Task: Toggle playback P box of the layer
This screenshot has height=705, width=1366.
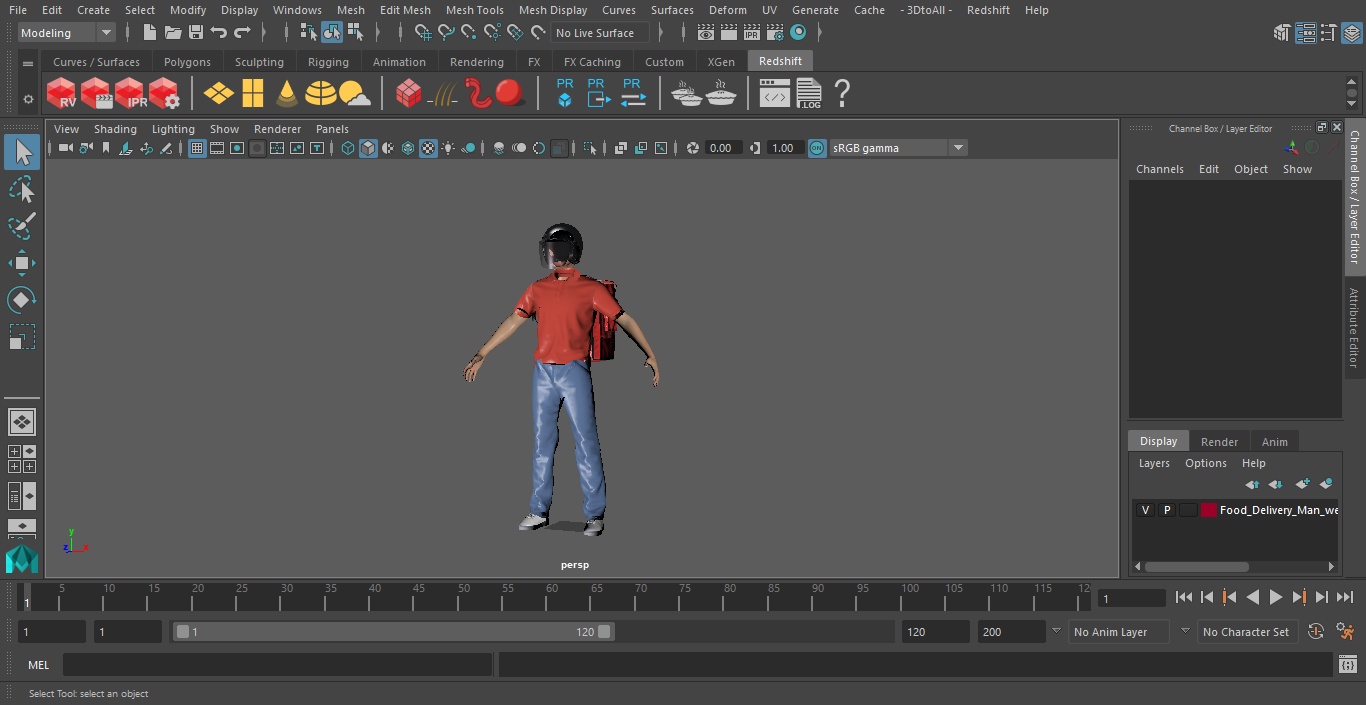Action: 1166,510
